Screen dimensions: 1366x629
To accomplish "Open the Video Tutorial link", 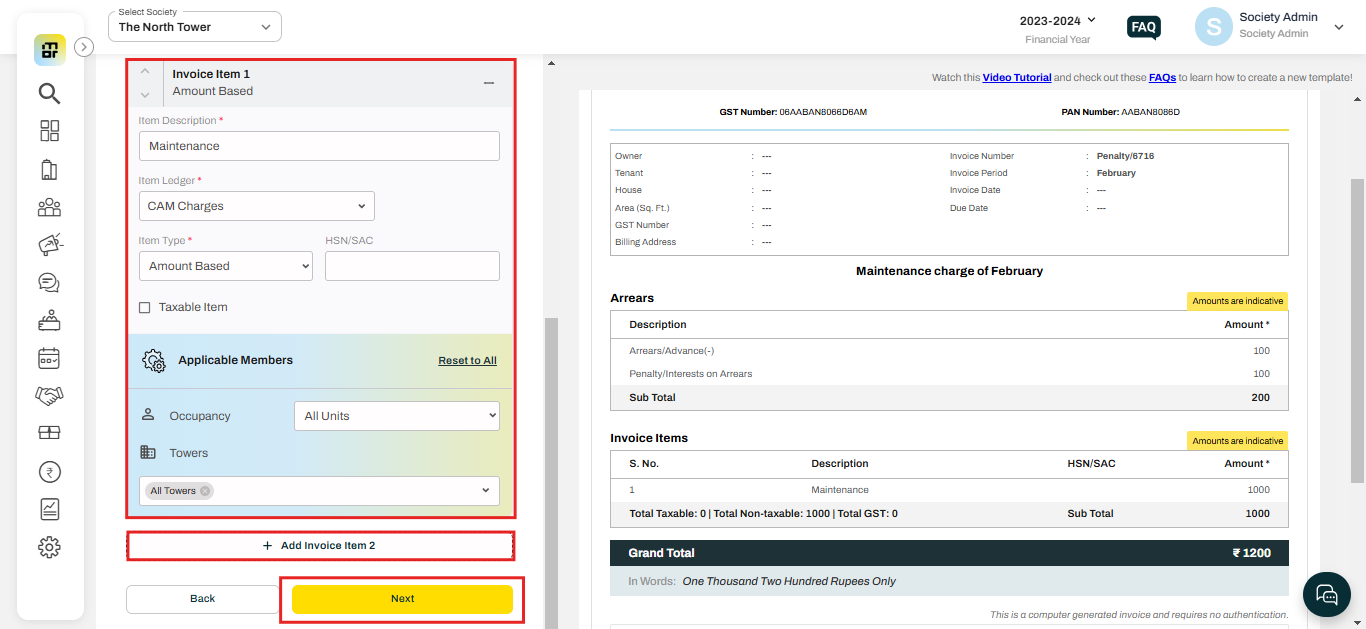I will click(1017, 76).
